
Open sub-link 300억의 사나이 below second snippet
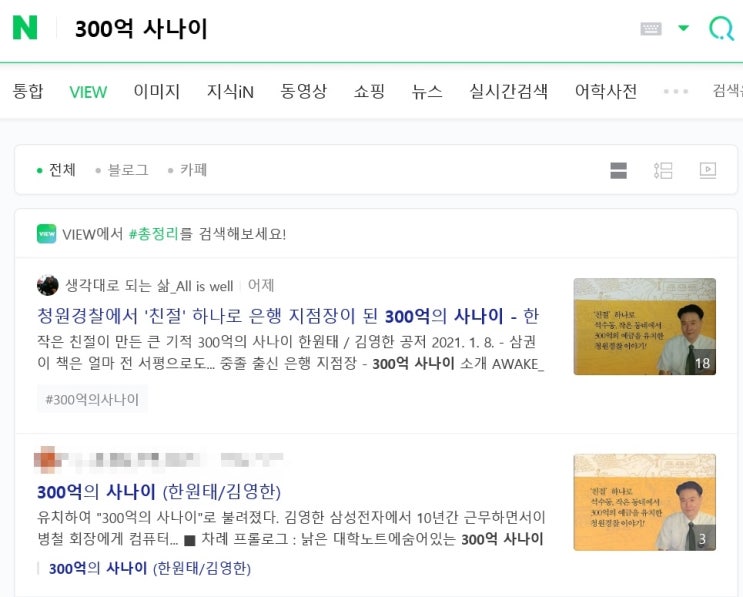tap(150, 568)
